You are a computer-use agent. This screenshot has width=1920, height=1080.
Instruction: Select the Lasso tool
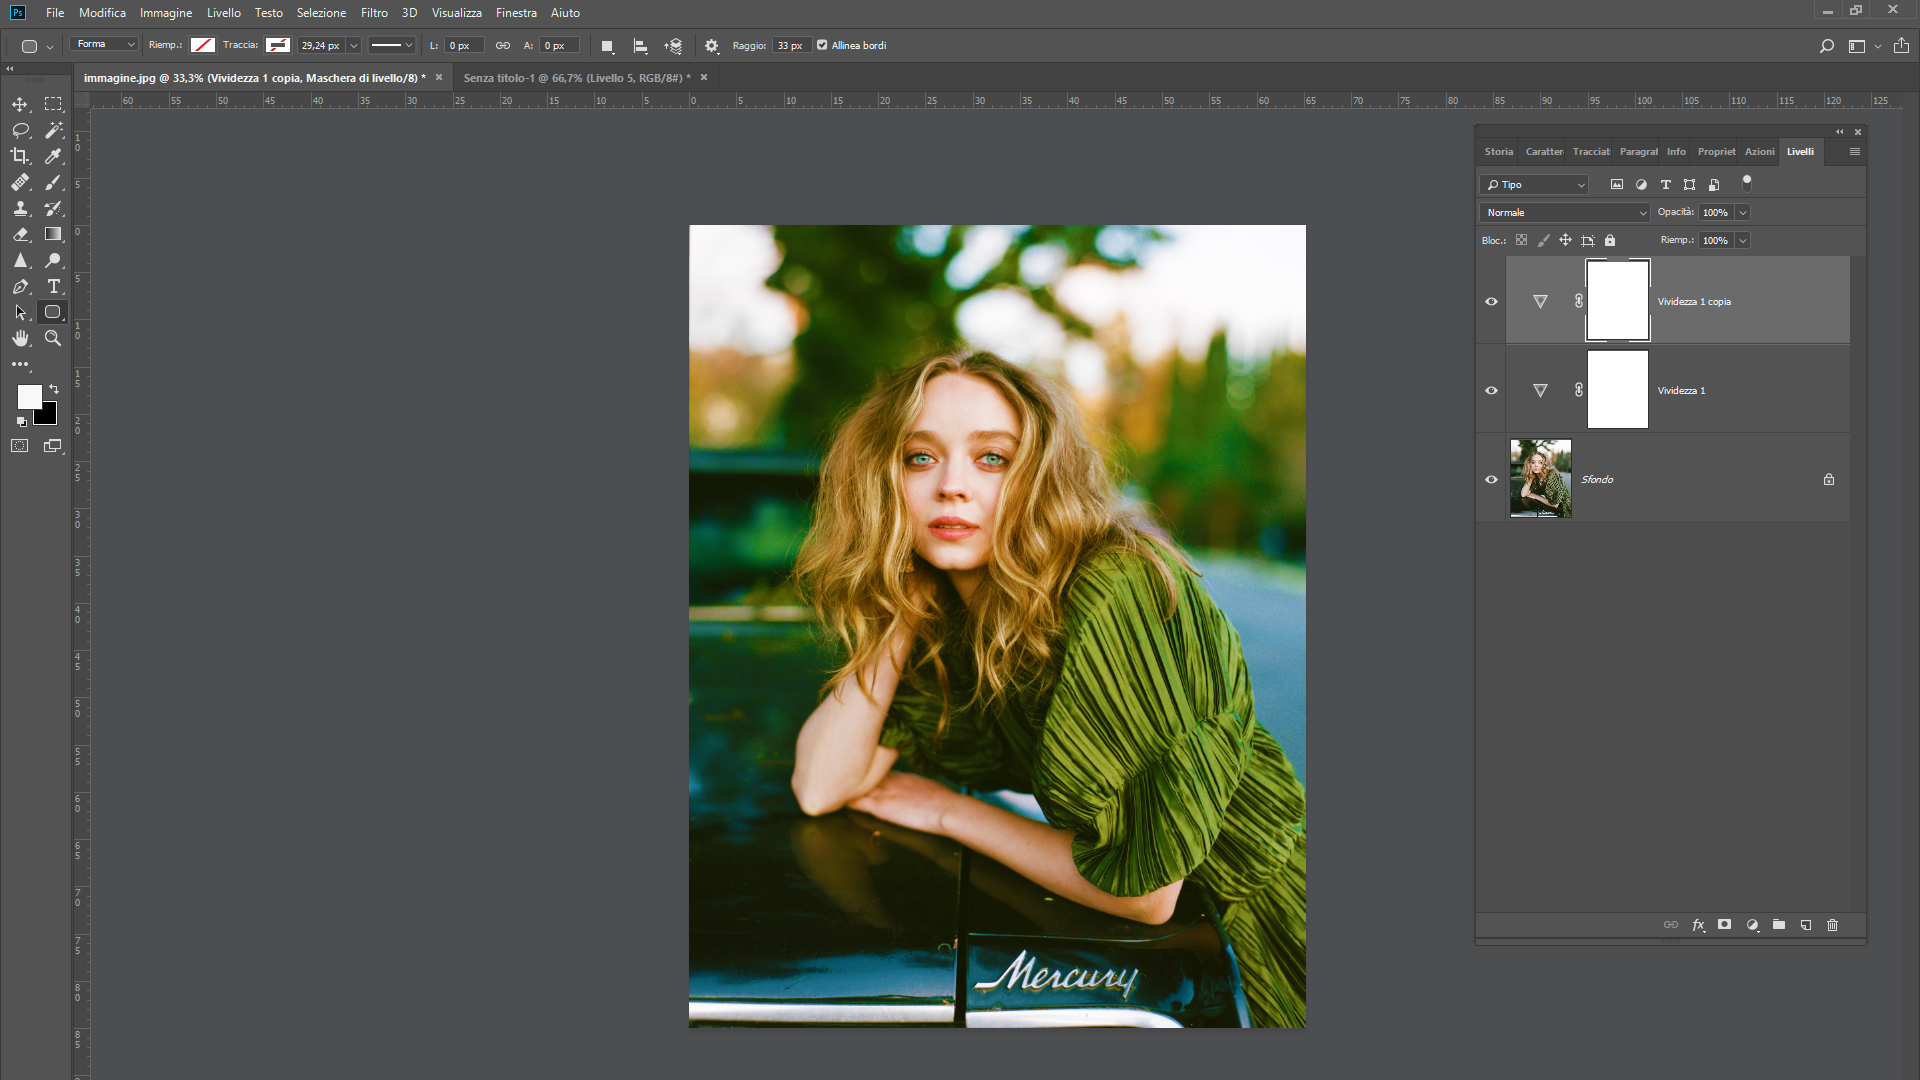click(x=20, y=130)
